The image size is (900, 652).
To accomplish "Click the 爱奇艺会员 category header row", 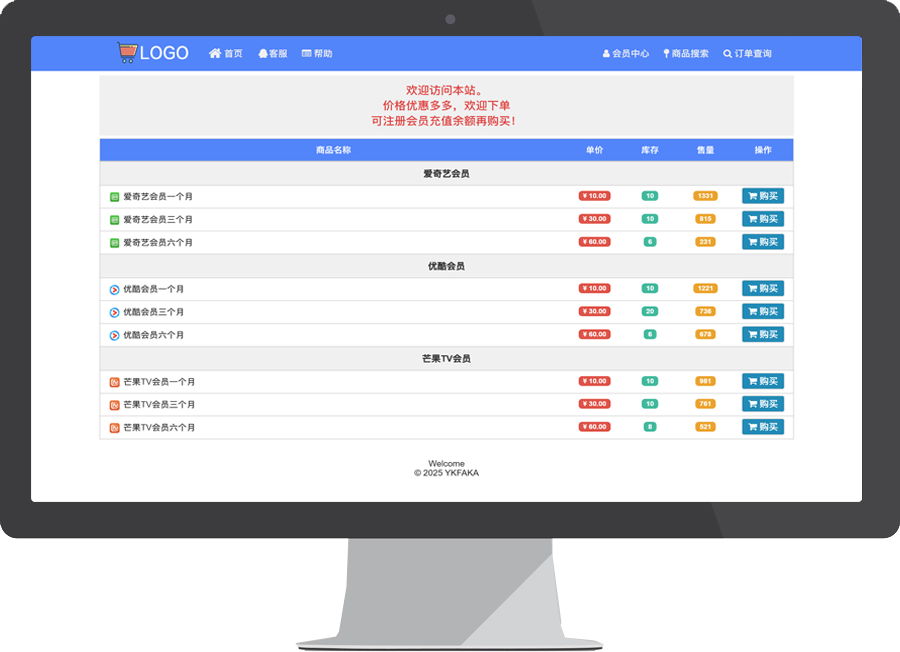I will [x=446, y=174].
